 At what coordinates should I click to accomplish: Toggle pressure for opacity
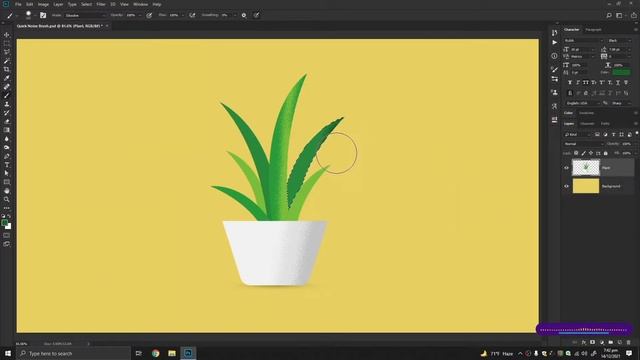pos(149,15)
